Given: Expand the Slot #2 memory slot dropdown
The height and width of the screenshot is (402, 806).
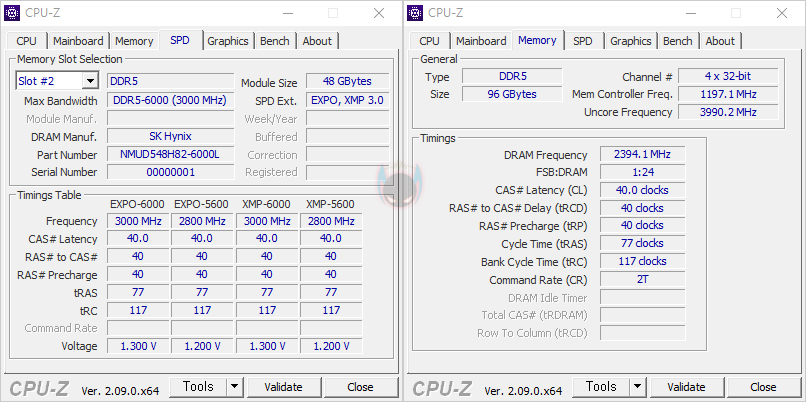Looking at the screenshot, I should tap(90, 81).
